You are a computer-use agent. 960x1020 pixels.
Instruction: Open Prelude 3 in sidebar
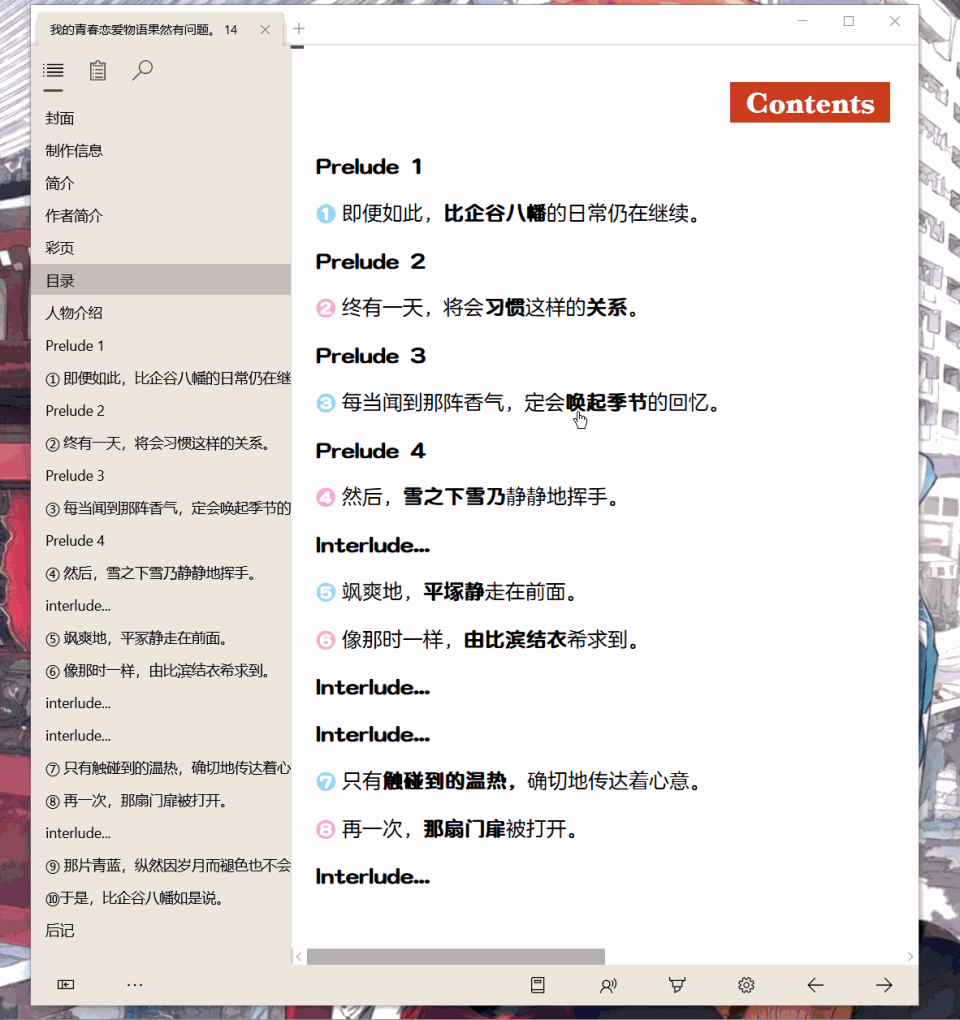[161, 476]
